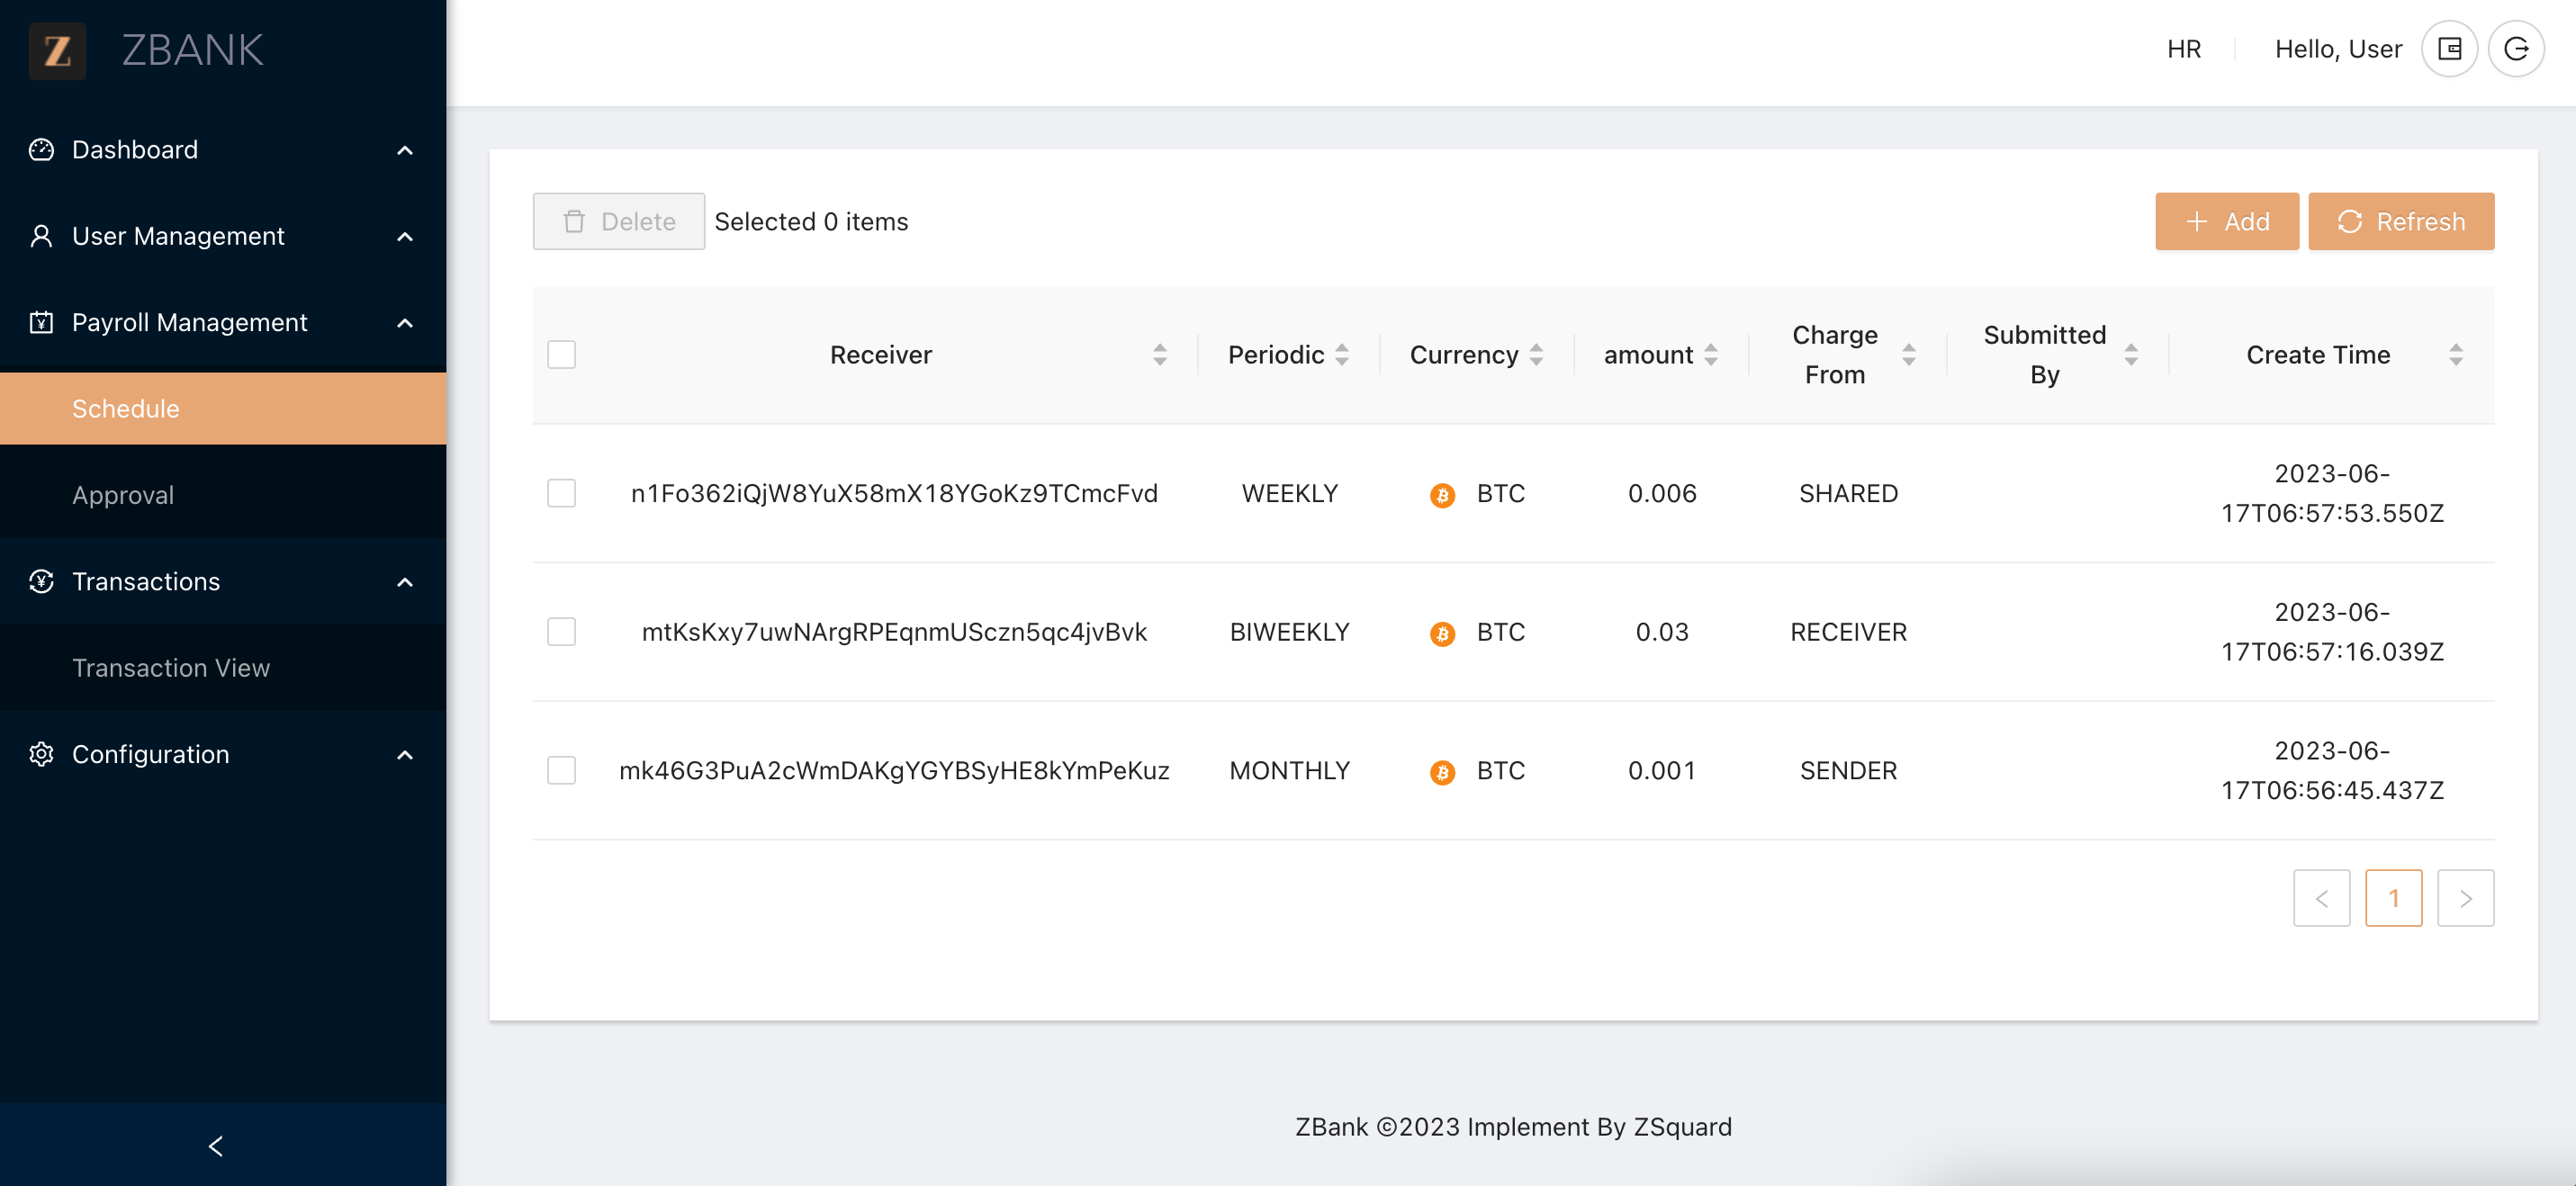Screen dimensions: 2576x1186
Task: Click the Add button
Action: [2227, 221]
